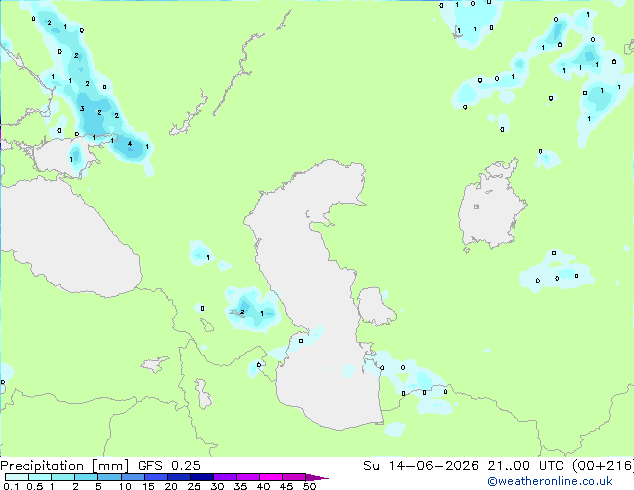634x490 pixels.
Task: Click the legend label "15"
Action: click(148, 486)
